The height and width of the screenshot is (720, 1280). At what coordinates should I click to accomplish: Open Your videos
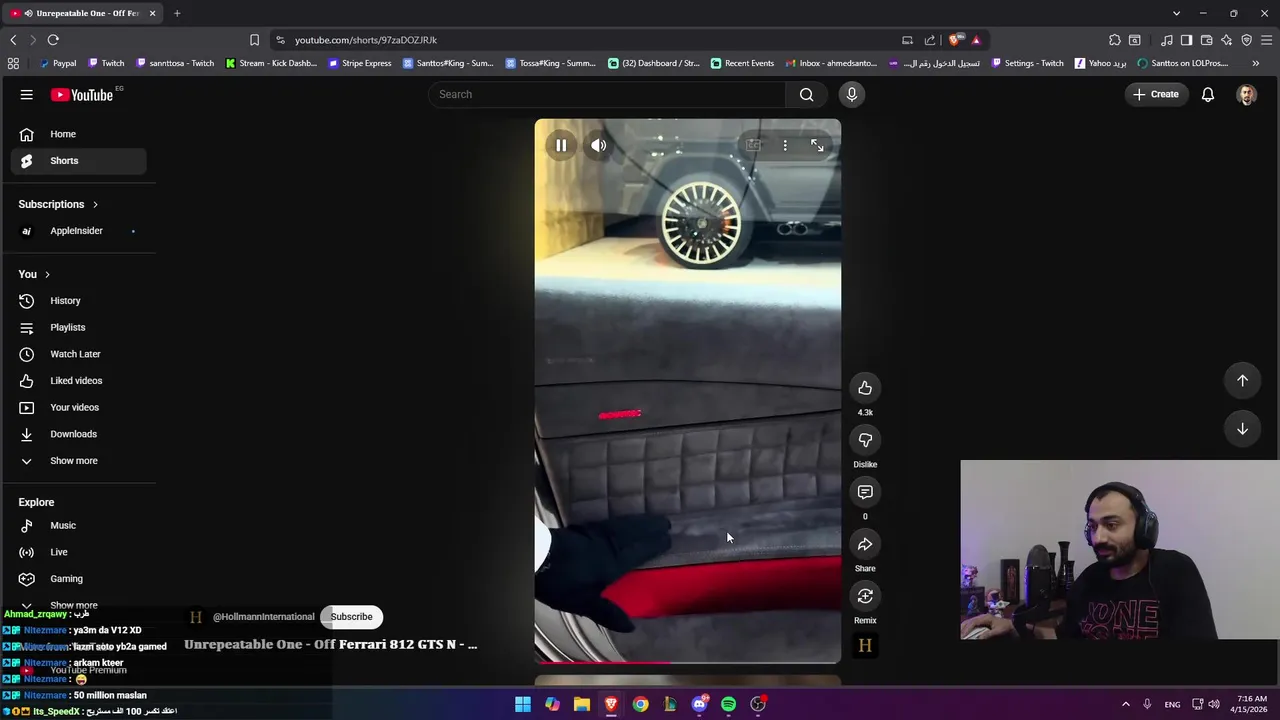point(79,407)
